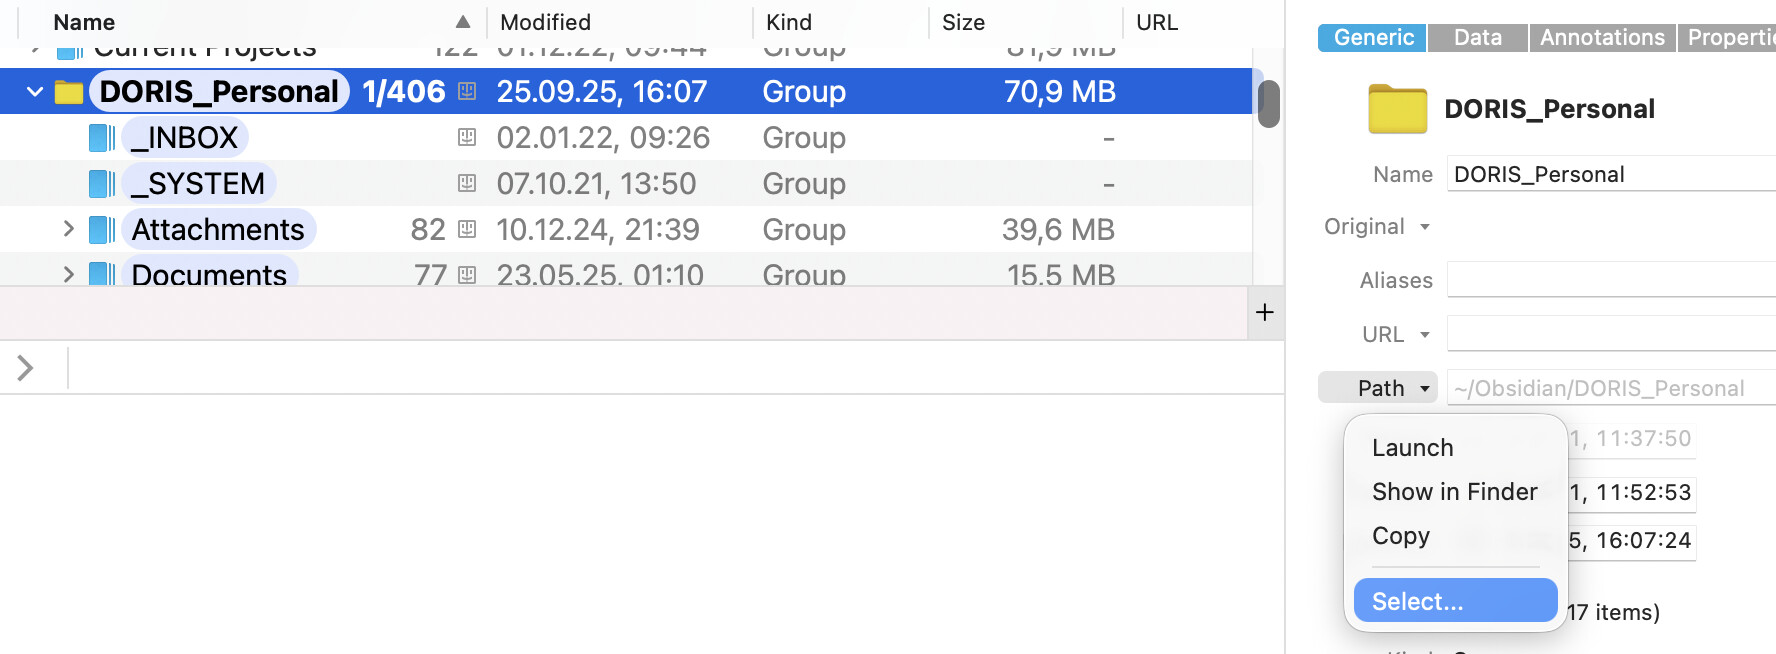Open the Original dropdown arrow
Viewport: 1776px width, 654px height.
click(x=1425, y=227)
